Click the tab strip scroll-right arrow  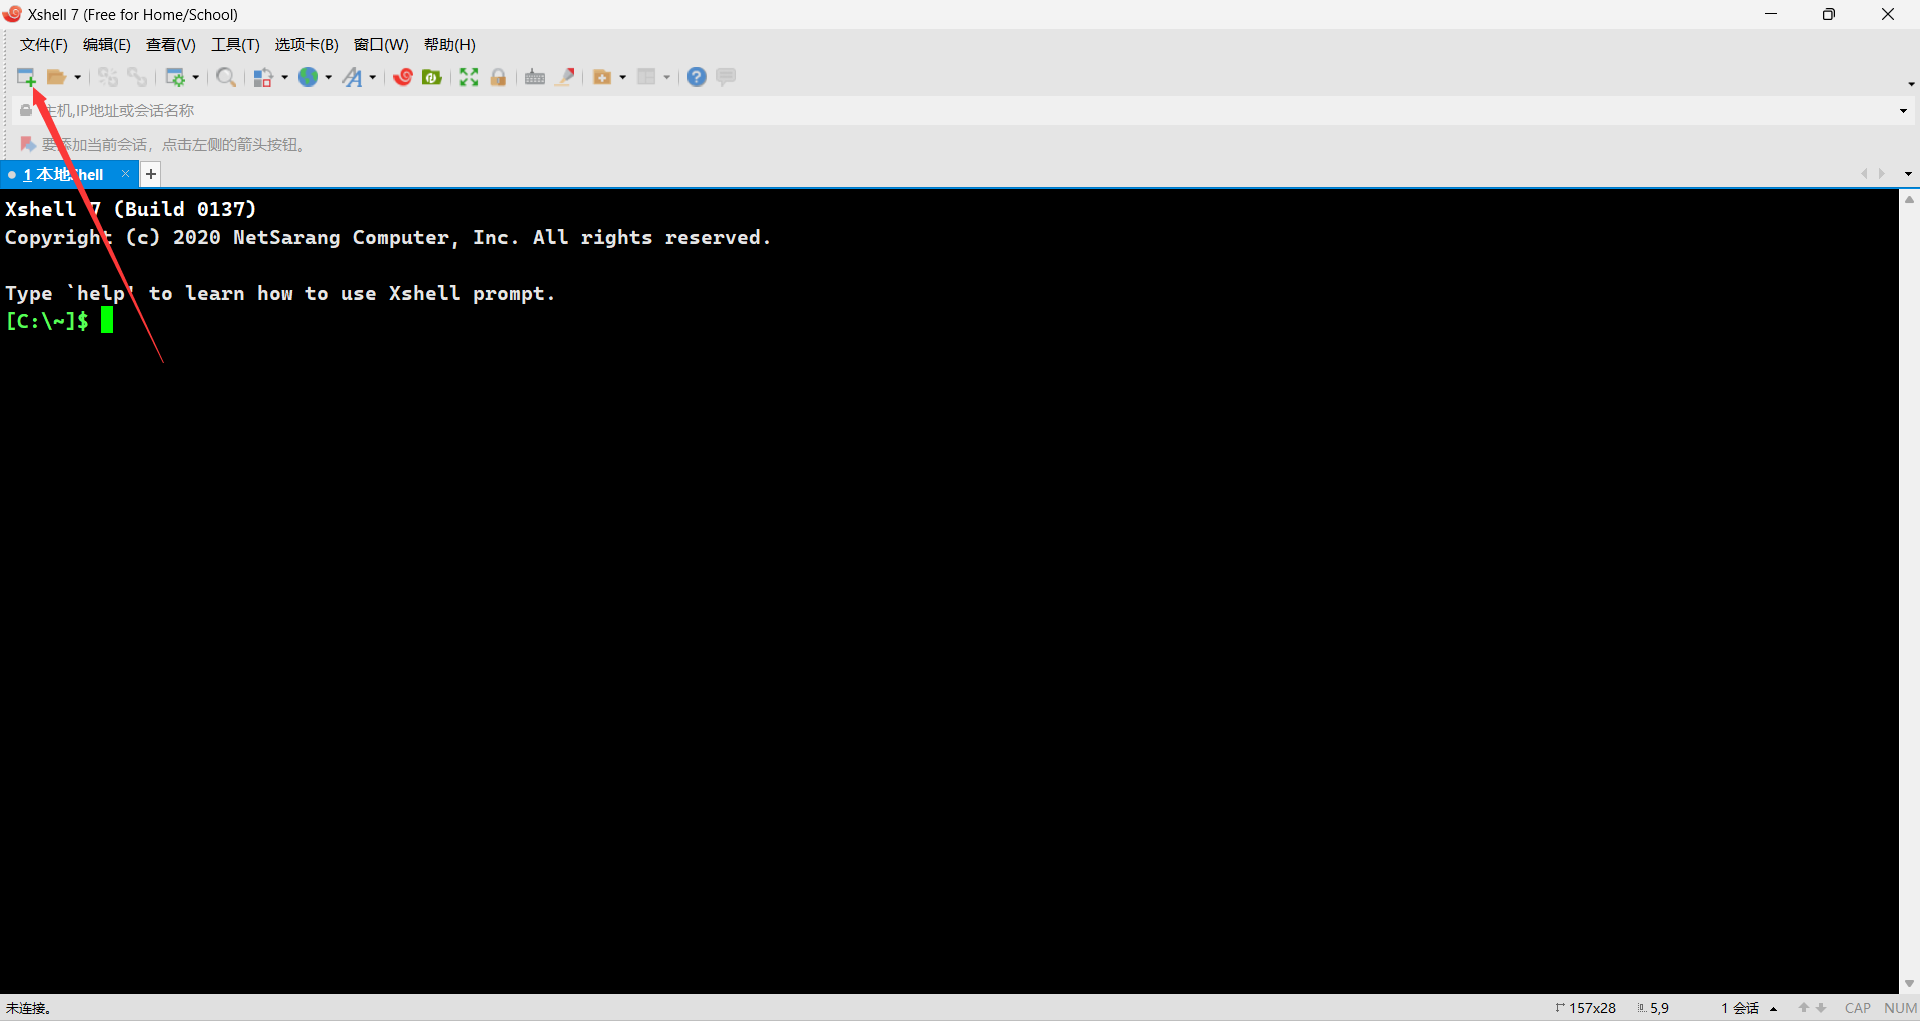click(x=1882, y=174)
